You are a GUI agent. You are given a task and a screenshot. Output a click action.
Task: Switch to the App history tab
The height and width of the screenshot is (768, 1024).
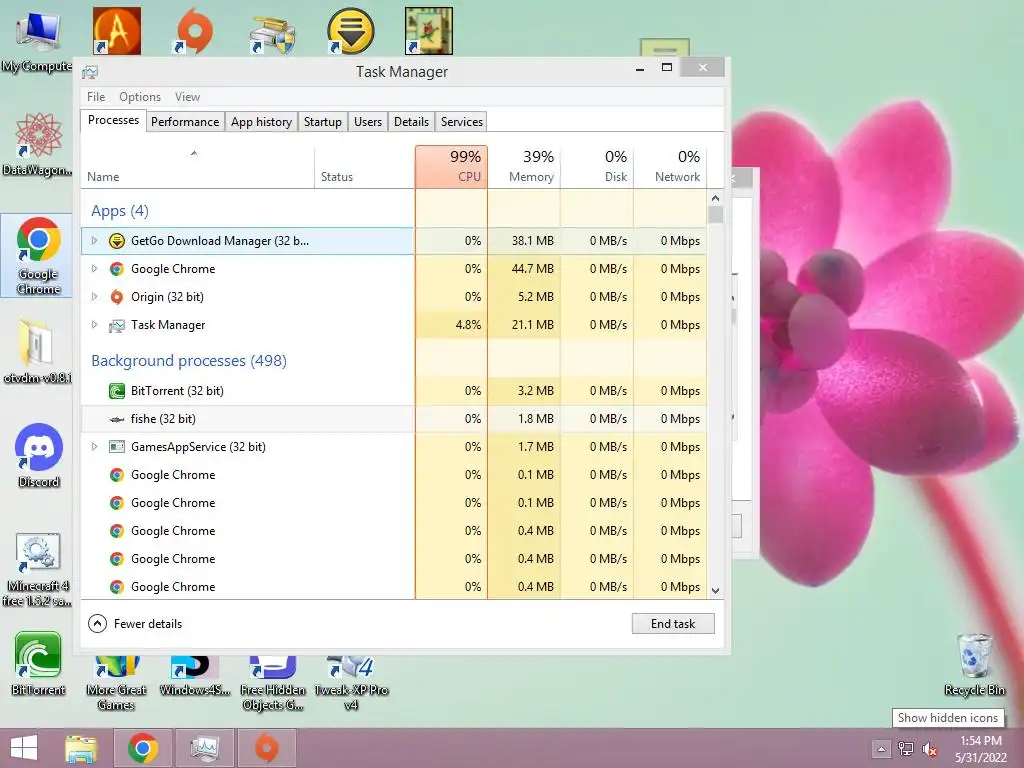coord(261,122)
